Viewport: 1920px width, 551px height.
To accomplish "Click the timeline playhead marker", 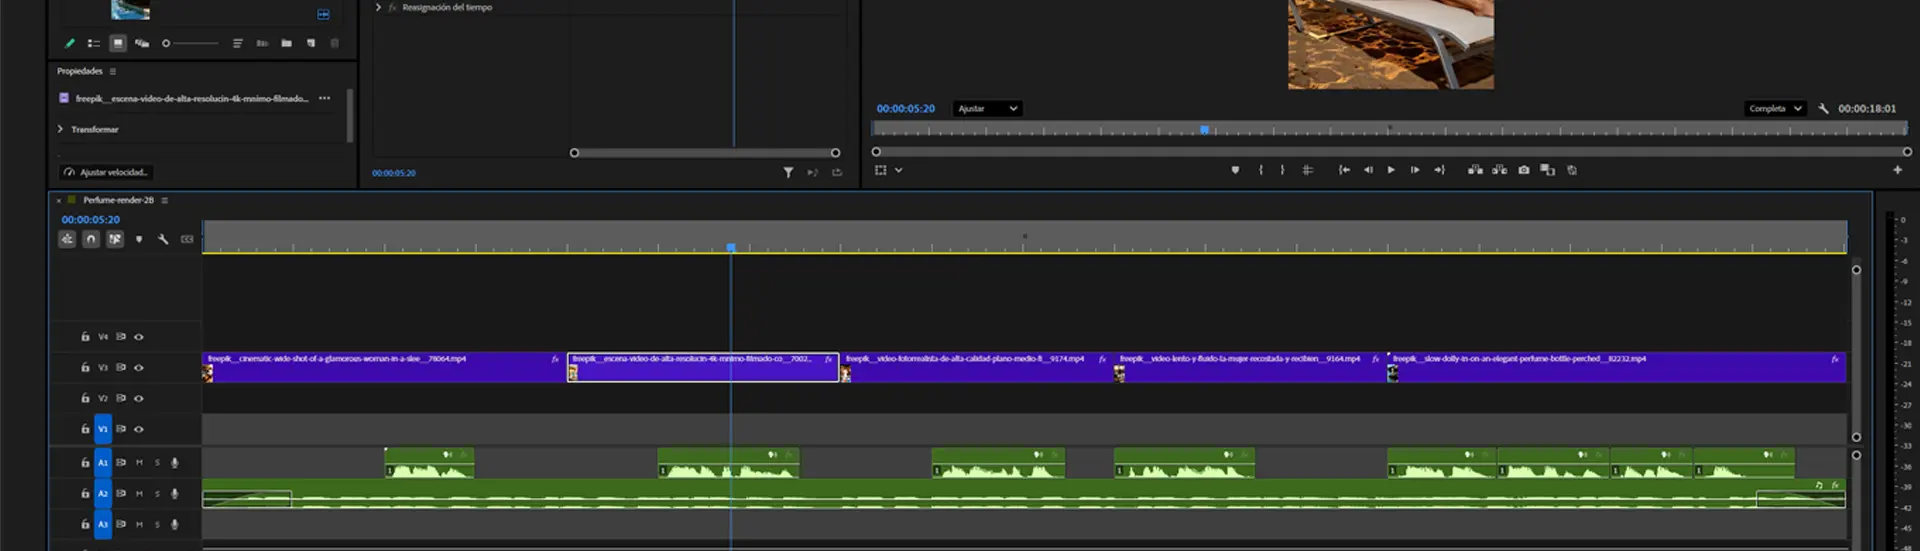I will tap(731, 247).
